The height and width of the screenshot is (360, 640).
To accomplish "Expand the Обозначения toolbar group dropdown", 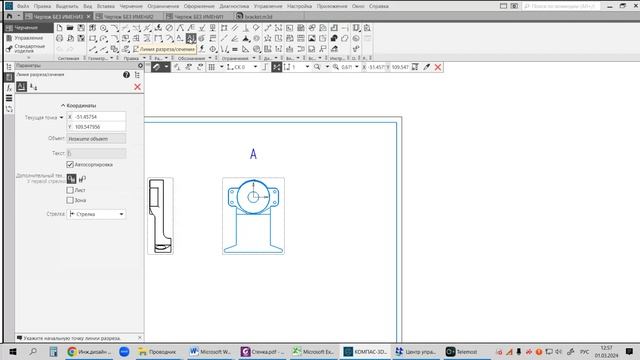I will (x=210, y=58).
